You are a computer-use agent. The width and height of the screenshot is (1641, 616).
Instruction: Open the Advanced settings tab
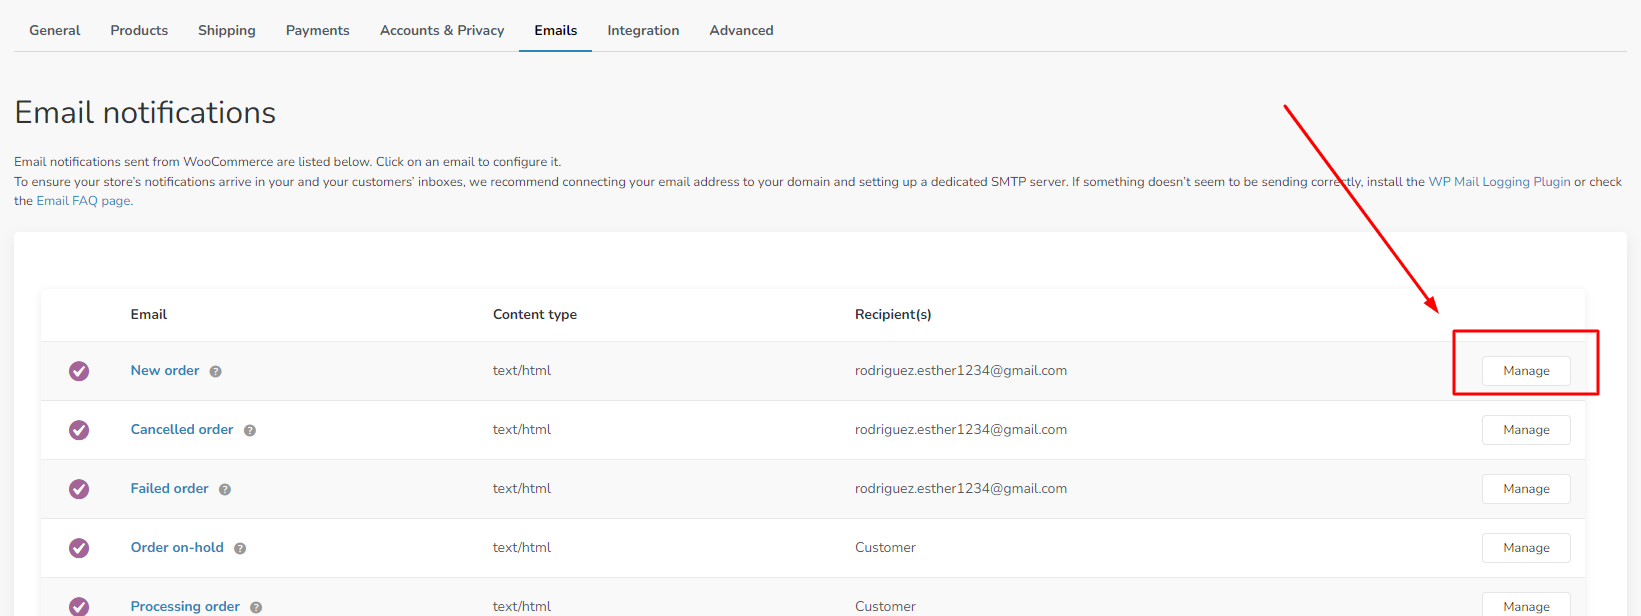tap(741, 30)
